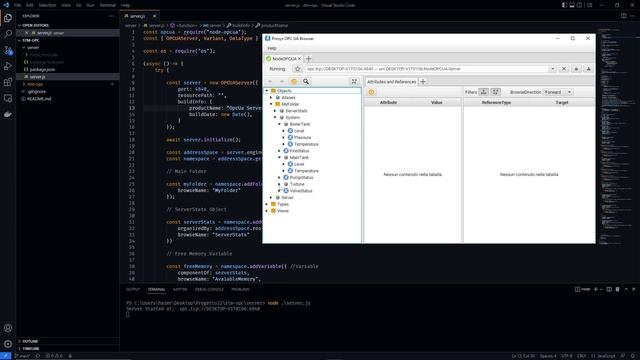Select the ValveStatus variable in the tree
Screen dimensions: 640x360
click(x=301, y=191)
